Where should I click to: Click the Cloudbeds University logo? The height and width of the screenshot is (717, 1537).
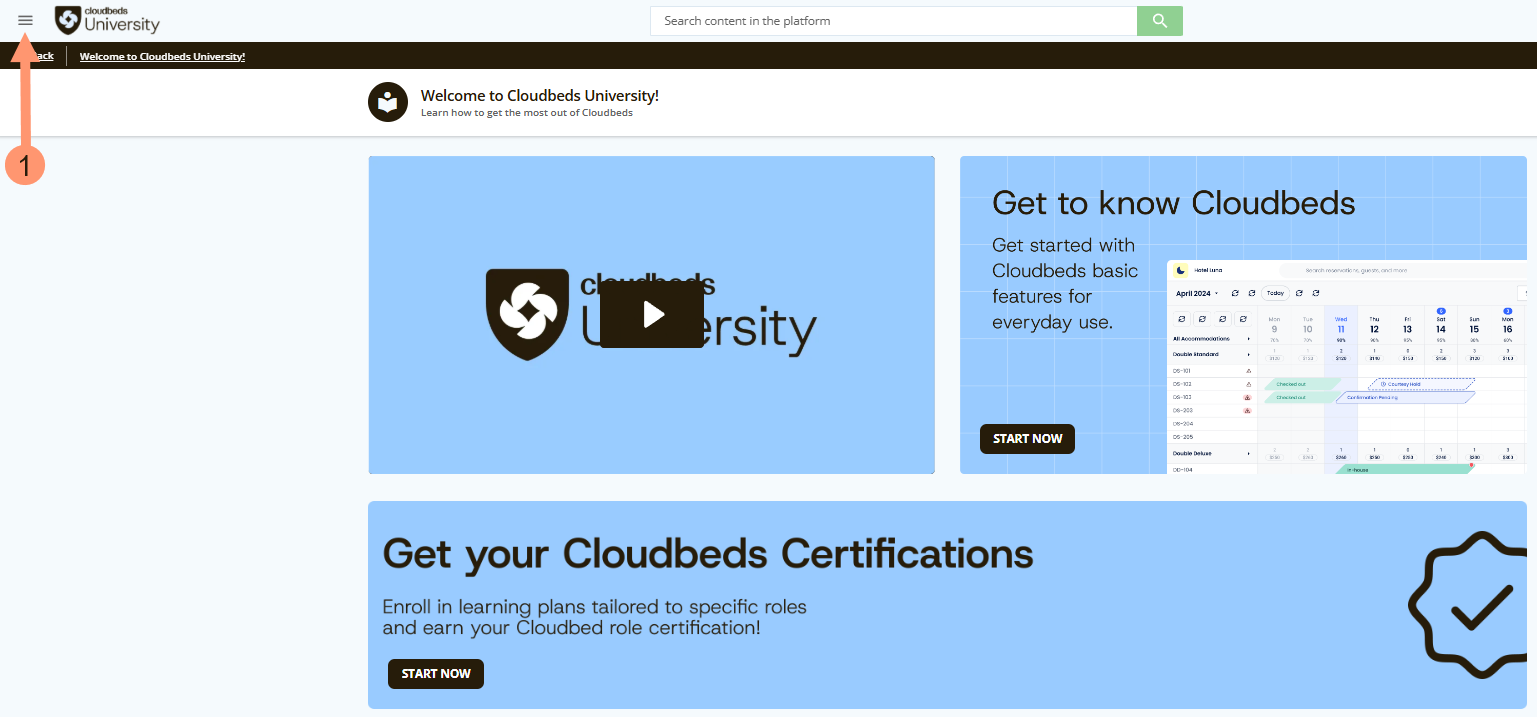point(107,20)
